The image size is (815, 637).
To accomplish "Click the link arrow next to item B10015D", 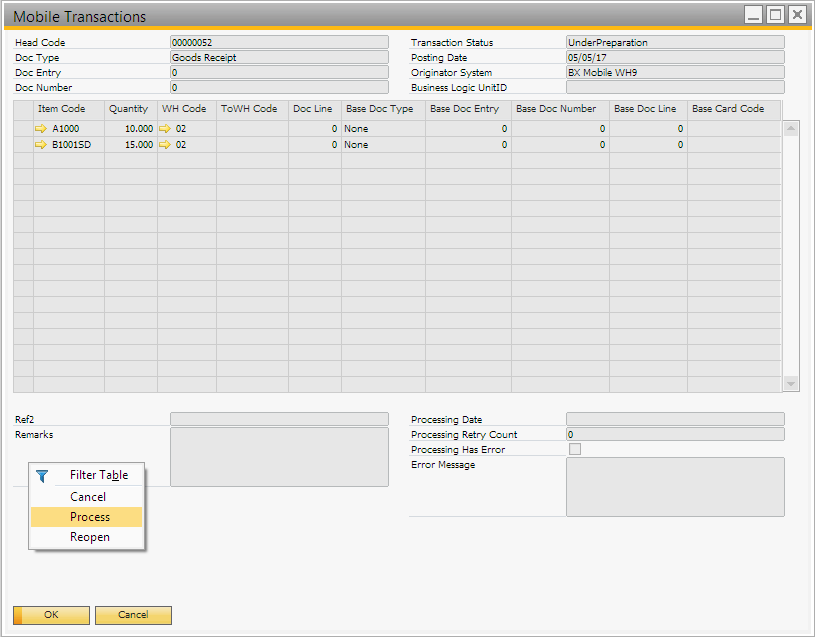I will pyautogui.click(x=41, y=145).
